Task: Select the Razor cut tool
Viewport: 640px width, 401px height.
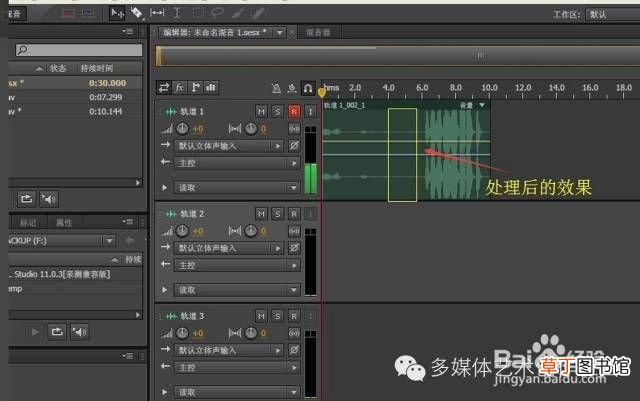Action: pyautogui.click(x=136, y=13)
